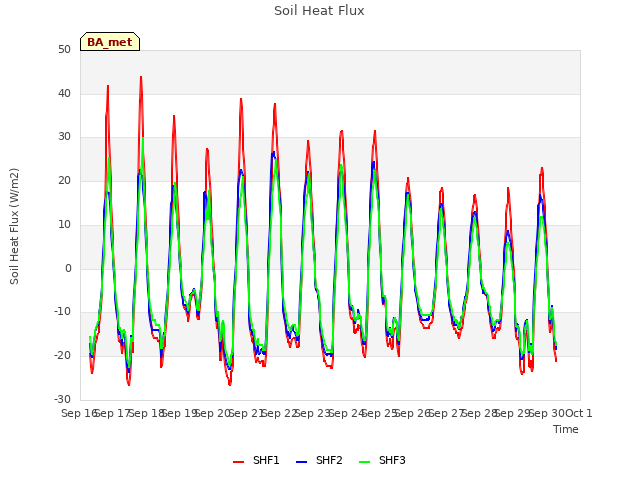This screenshot has height=480, width=640.
Task: Click the y-axis label '0'
Action: (68, 269)
